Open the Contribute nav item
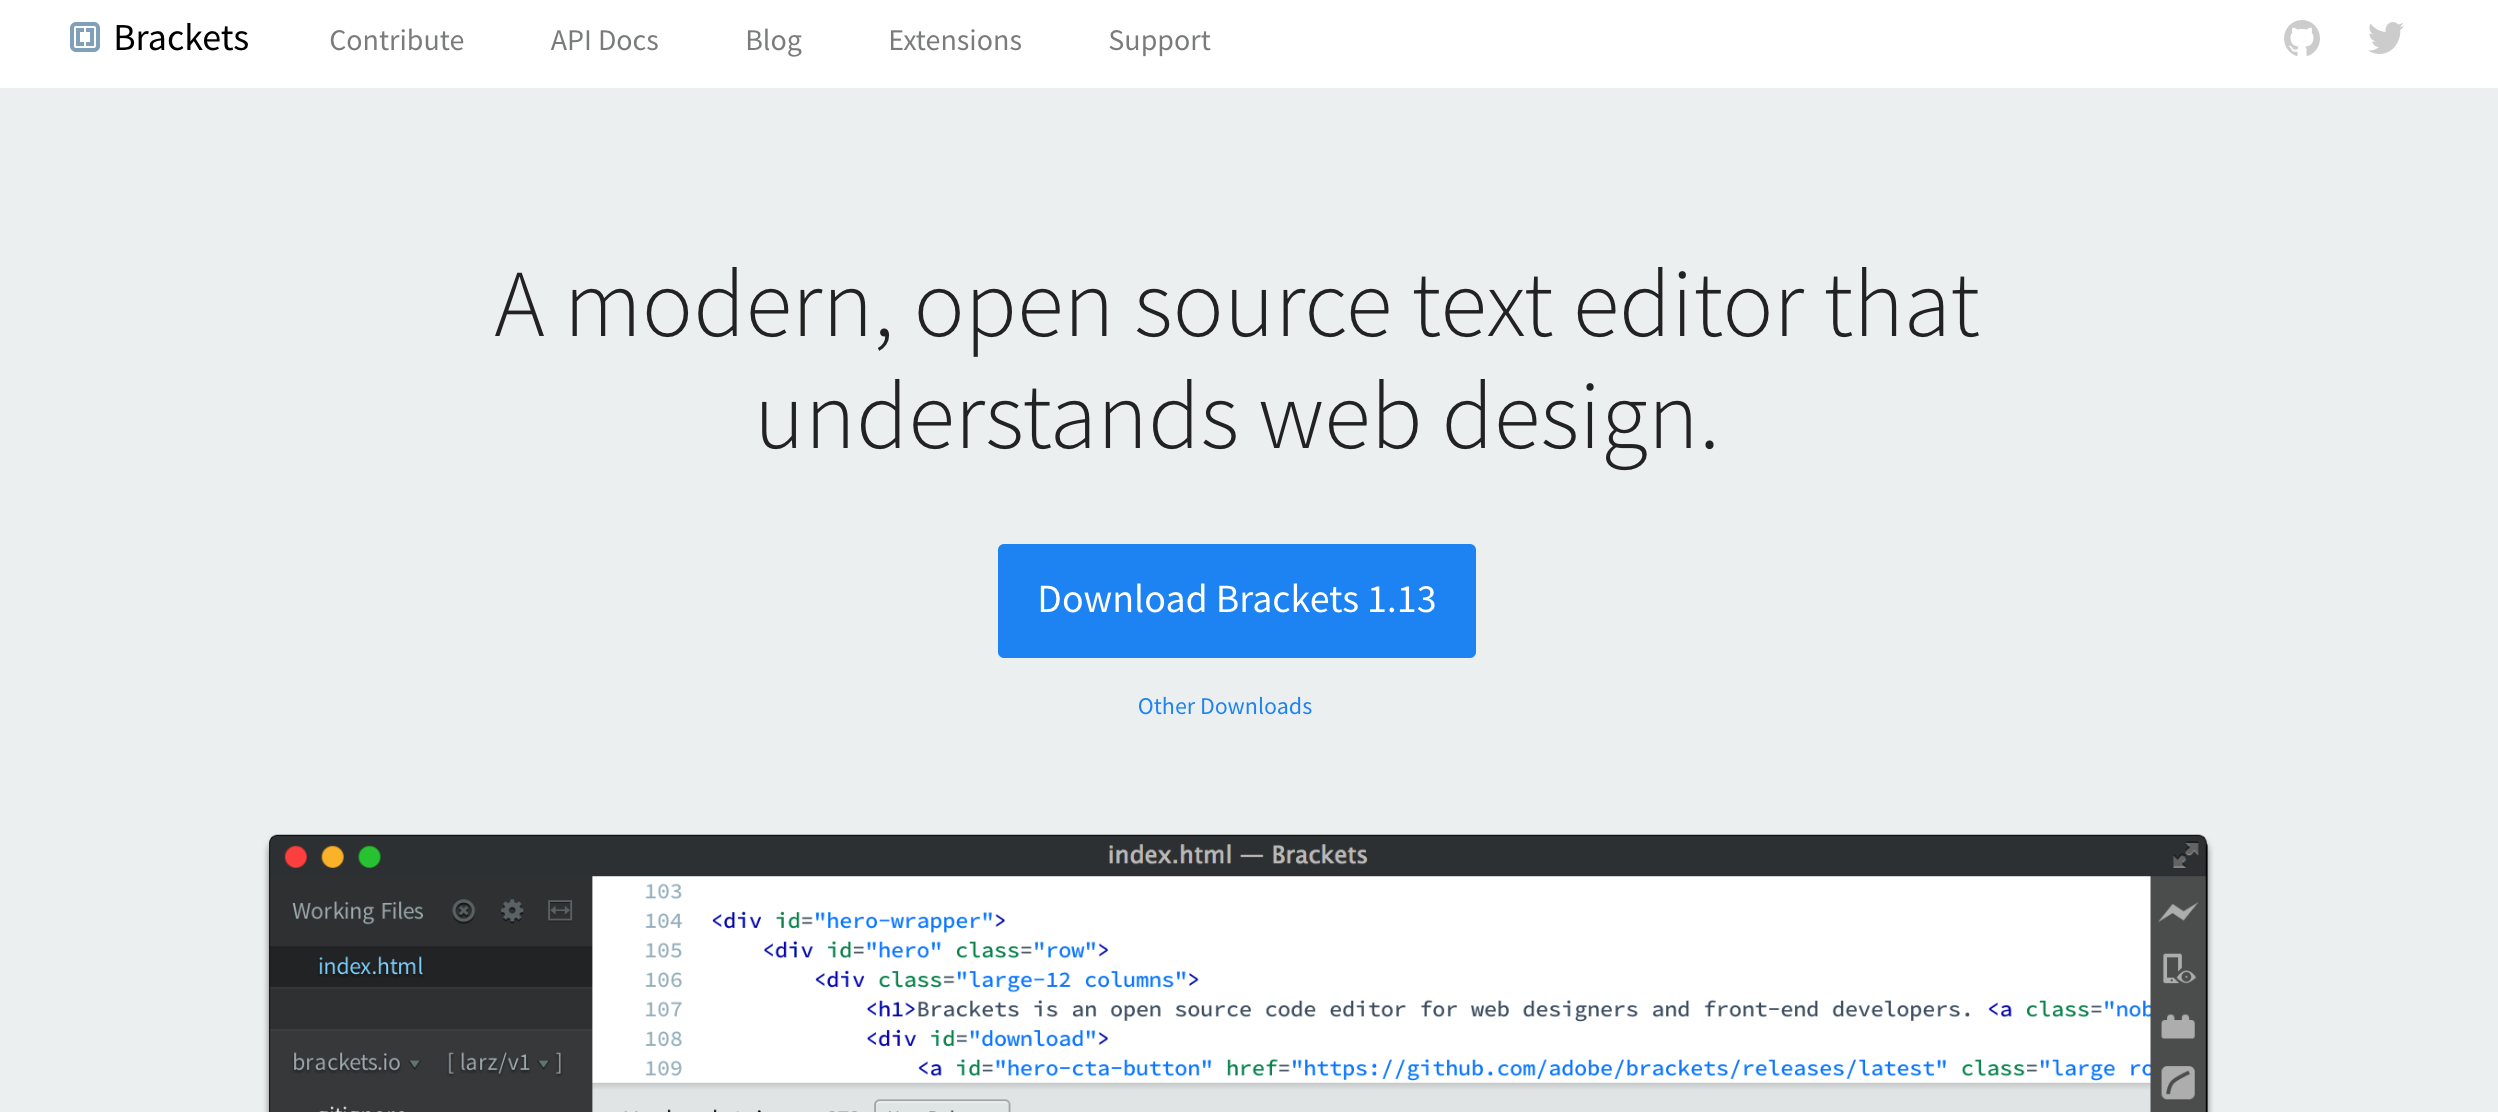 coord(396,40)
